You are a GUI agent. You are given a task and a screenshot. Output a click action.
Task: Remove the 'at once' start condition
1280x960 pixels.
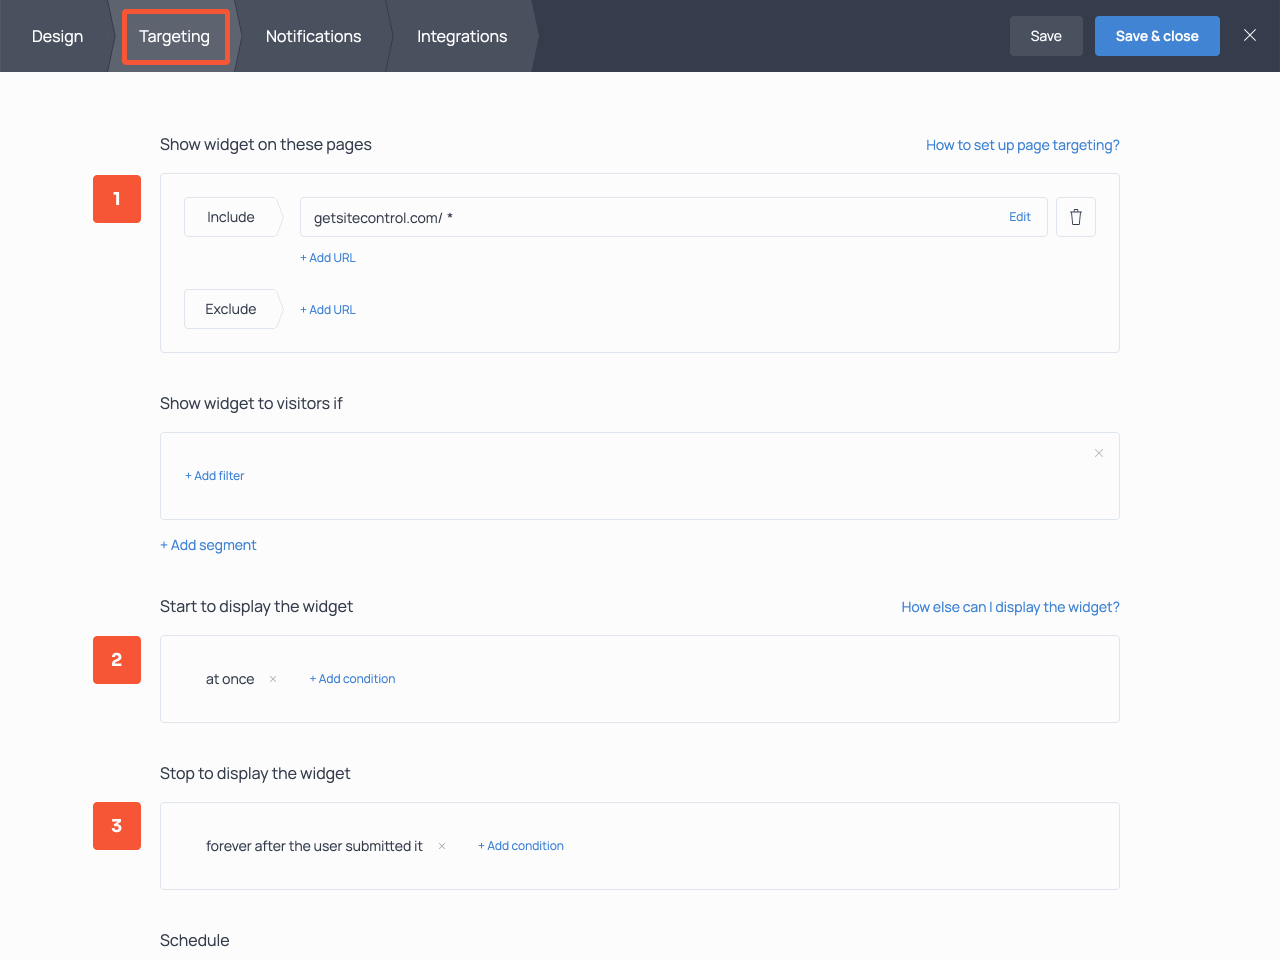[273, 679]
